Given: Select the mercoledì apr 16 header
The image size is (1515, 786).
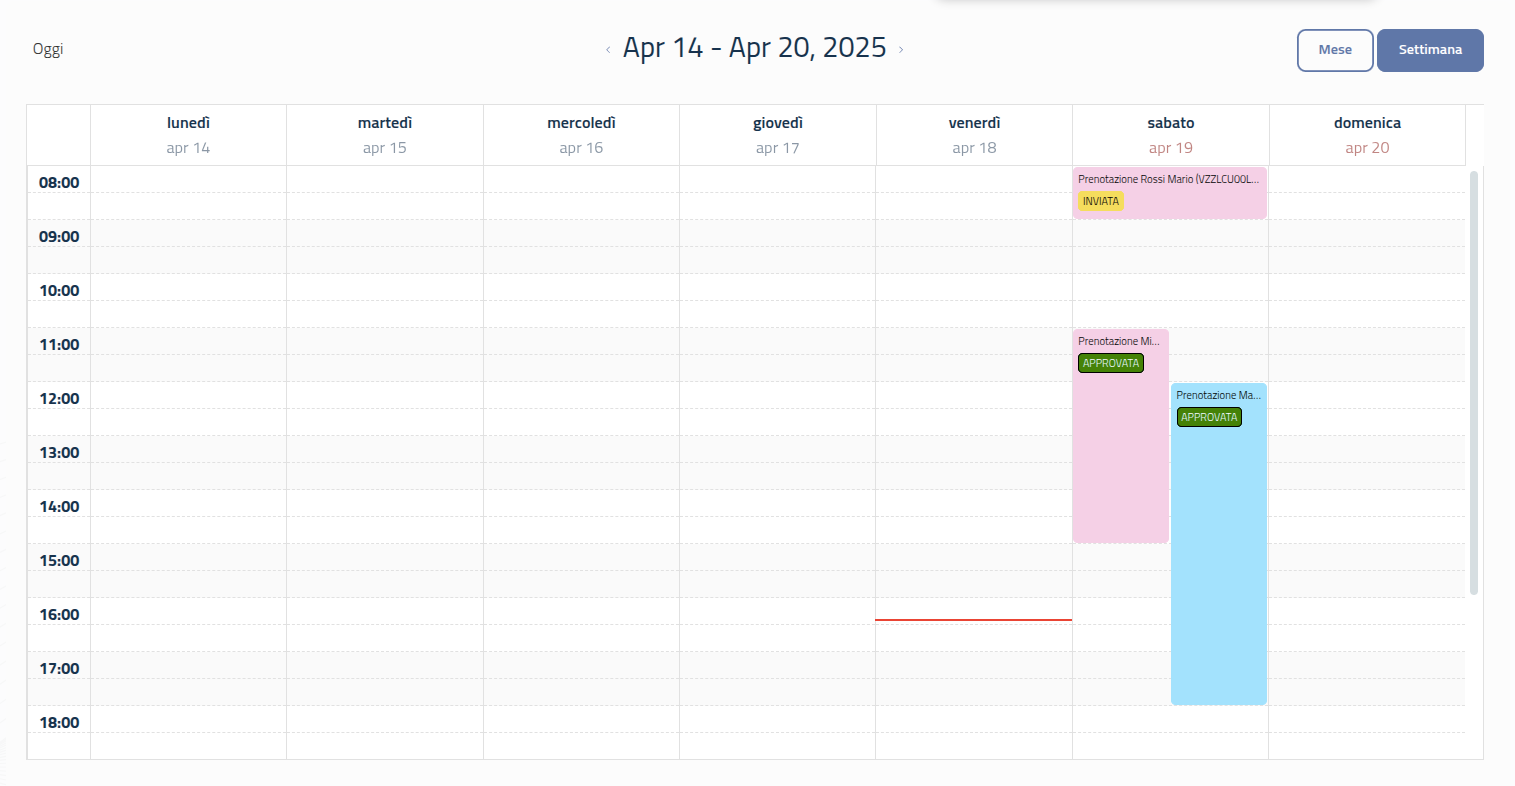Looking at the screenshot, I should pos(581,135).
